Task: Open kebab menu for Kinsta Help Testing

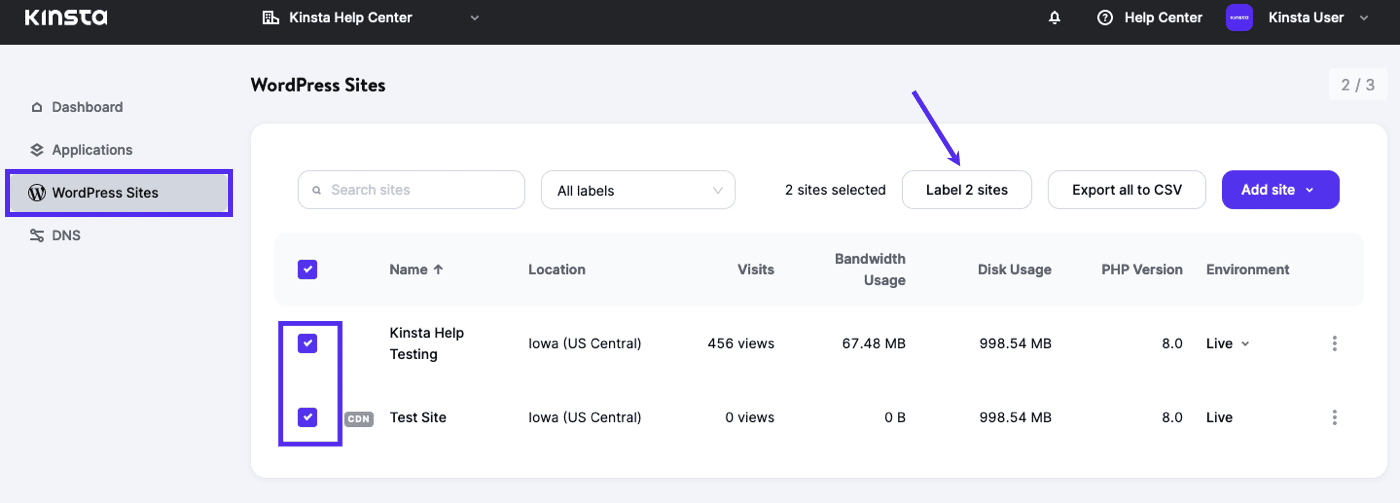Action: click(1335, 343)
